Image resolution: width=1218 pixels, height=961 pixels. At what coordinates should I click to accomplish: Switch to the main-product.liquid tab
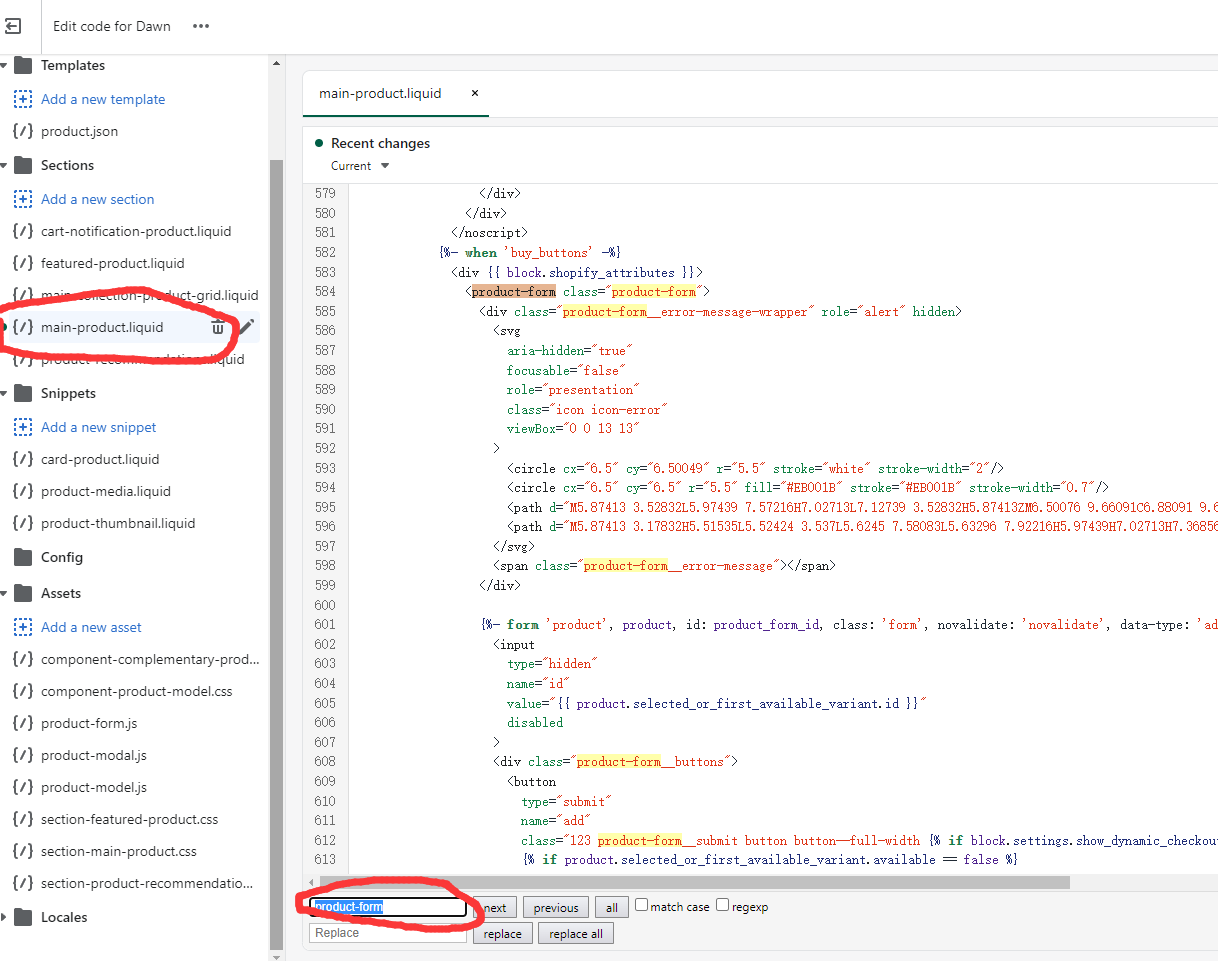pyautogui.click(x=380, y=93)
